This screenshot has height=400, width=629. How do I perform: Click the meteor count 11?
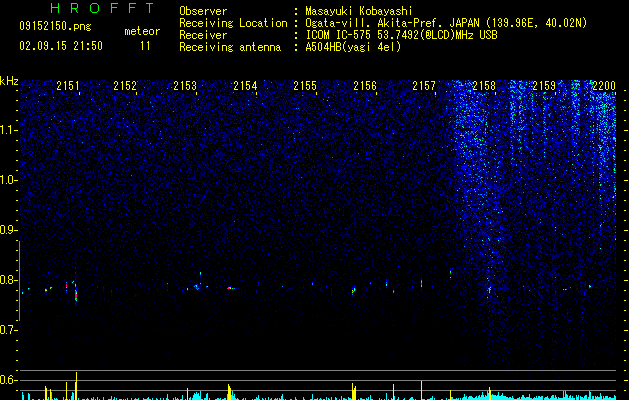[145, 46]
